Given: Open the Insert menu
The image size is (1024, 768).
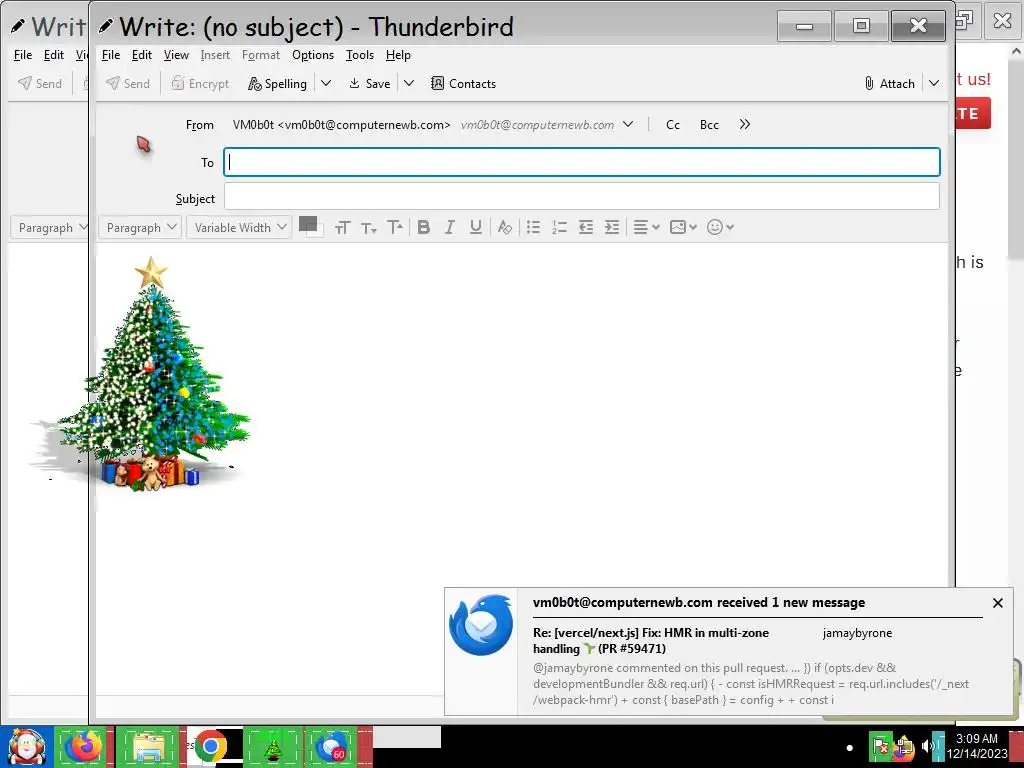Looking at the screenshot, I should (x=215, y=55).
